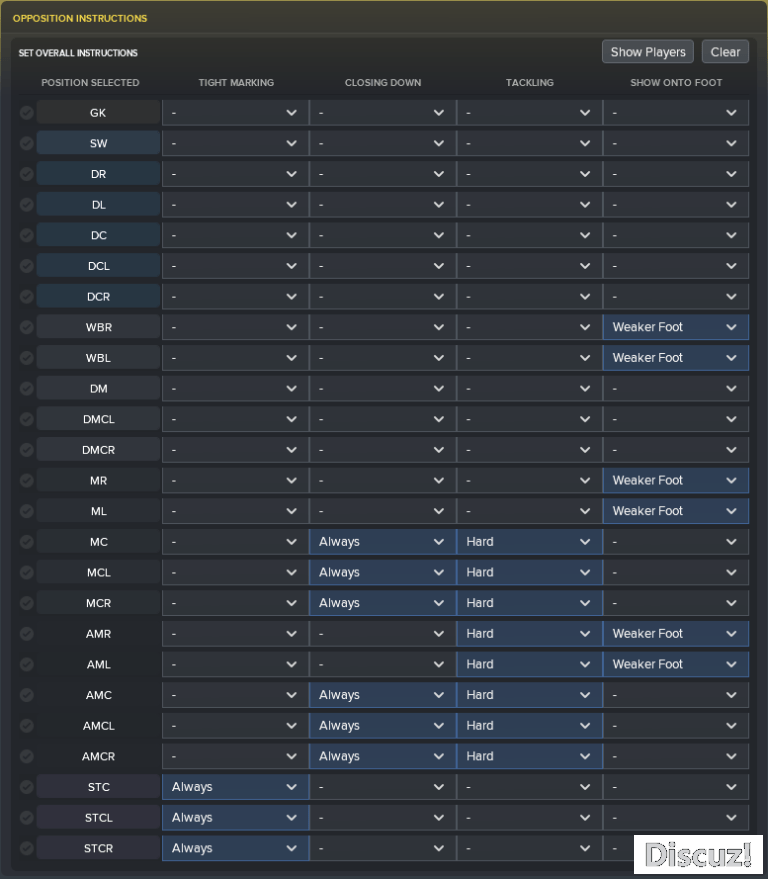
Task: Open Always closing down dropdown for AMC
Action: 382,695
